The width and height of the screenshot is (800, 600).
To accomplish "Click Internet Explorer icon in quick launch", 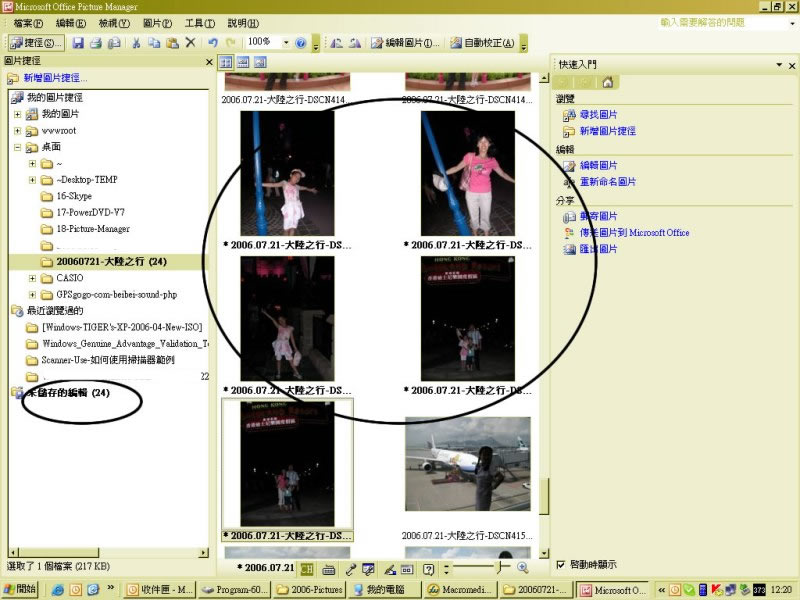I will [x=58, y=590].
